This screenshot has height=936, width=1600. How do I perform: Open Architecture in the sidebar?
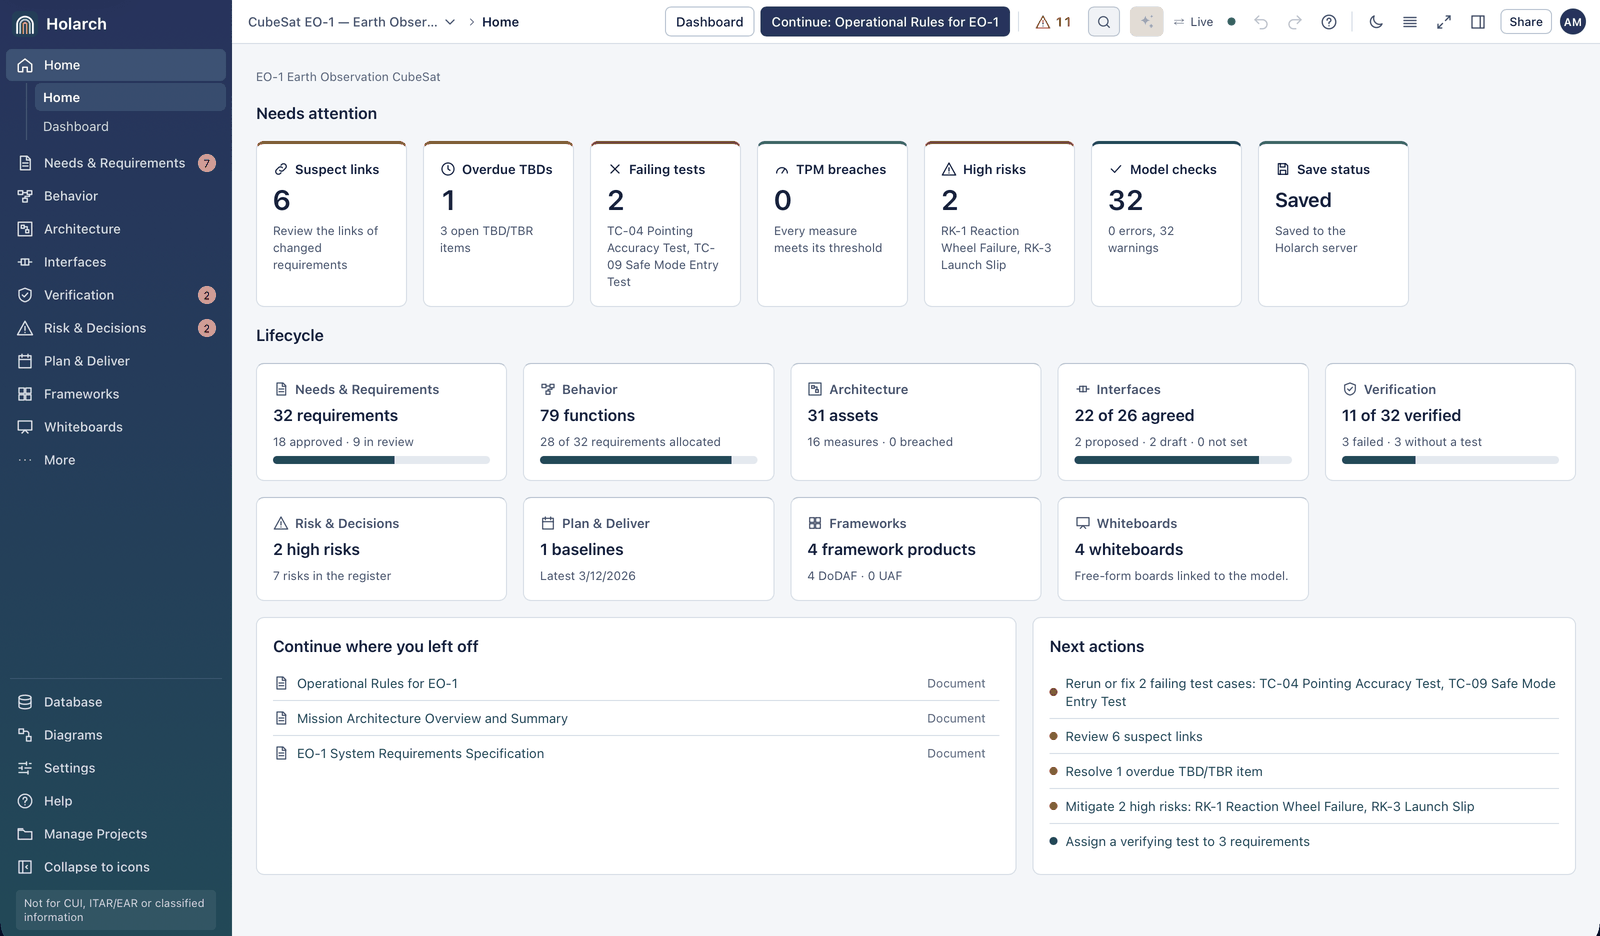pyautogui.click(x=116, y=229)
